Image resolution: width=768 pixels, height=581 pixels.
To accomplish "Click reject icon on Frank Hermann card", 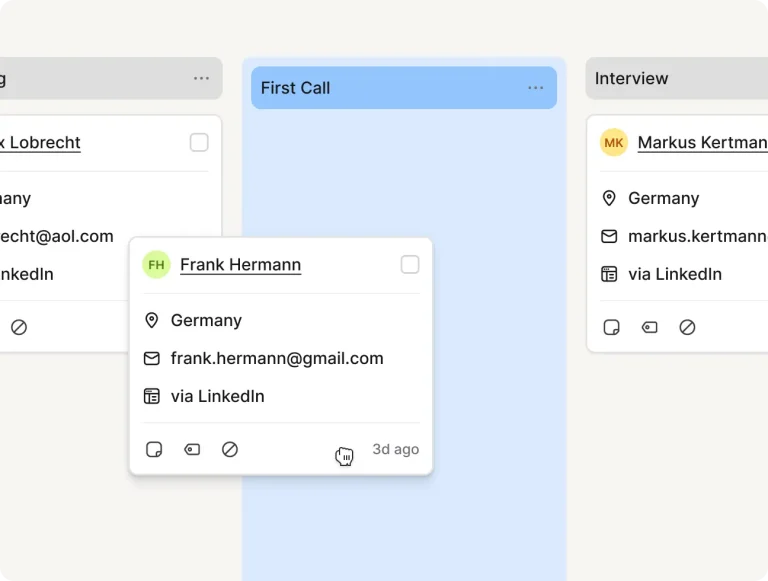I will click(x=230, y=450).
